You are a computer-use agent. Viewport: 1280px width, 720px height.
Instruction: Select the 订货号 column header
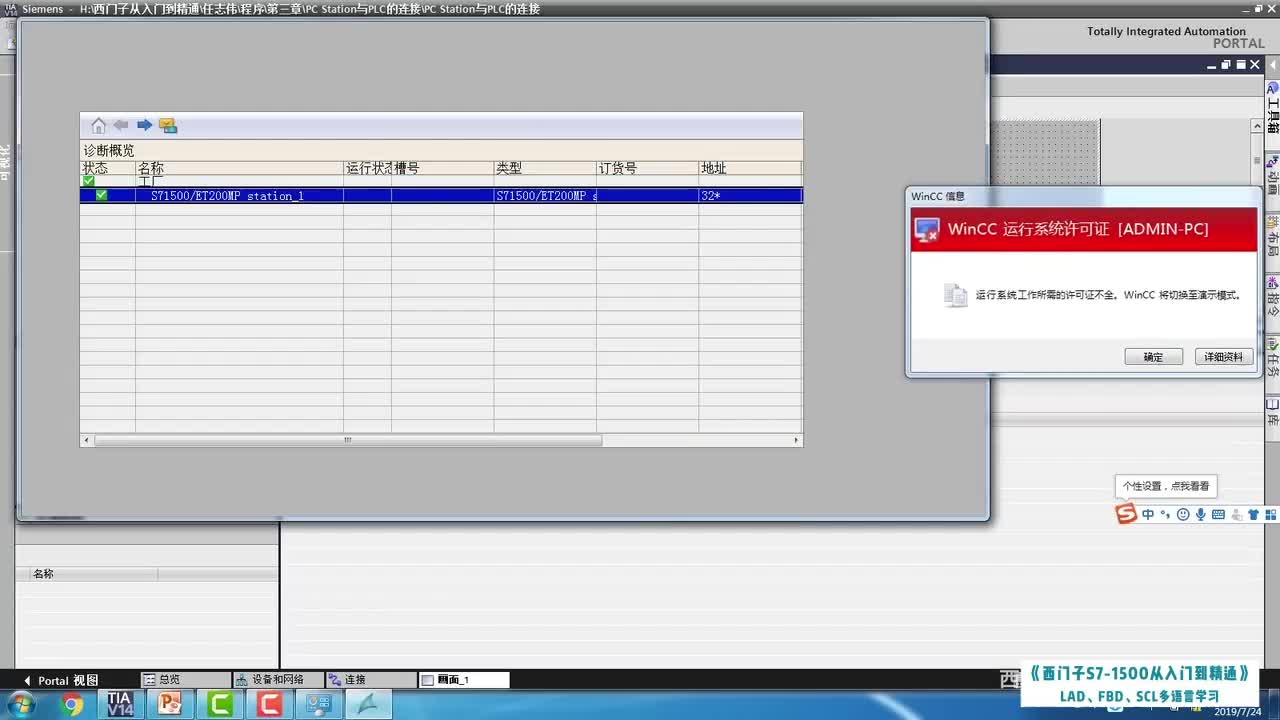(x=647, y=168)
